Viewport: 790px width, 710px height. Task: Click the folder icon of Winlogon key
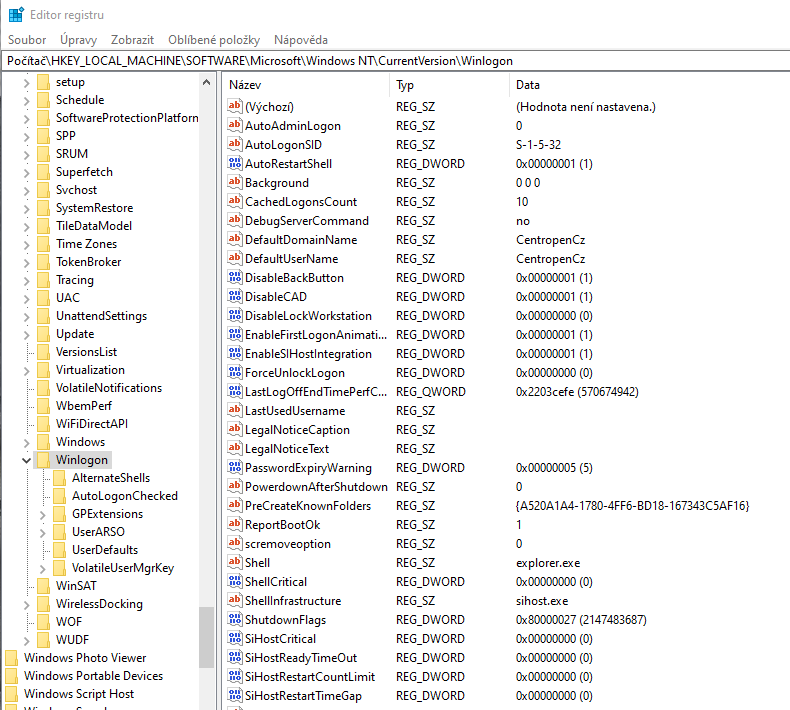(43, 460)
